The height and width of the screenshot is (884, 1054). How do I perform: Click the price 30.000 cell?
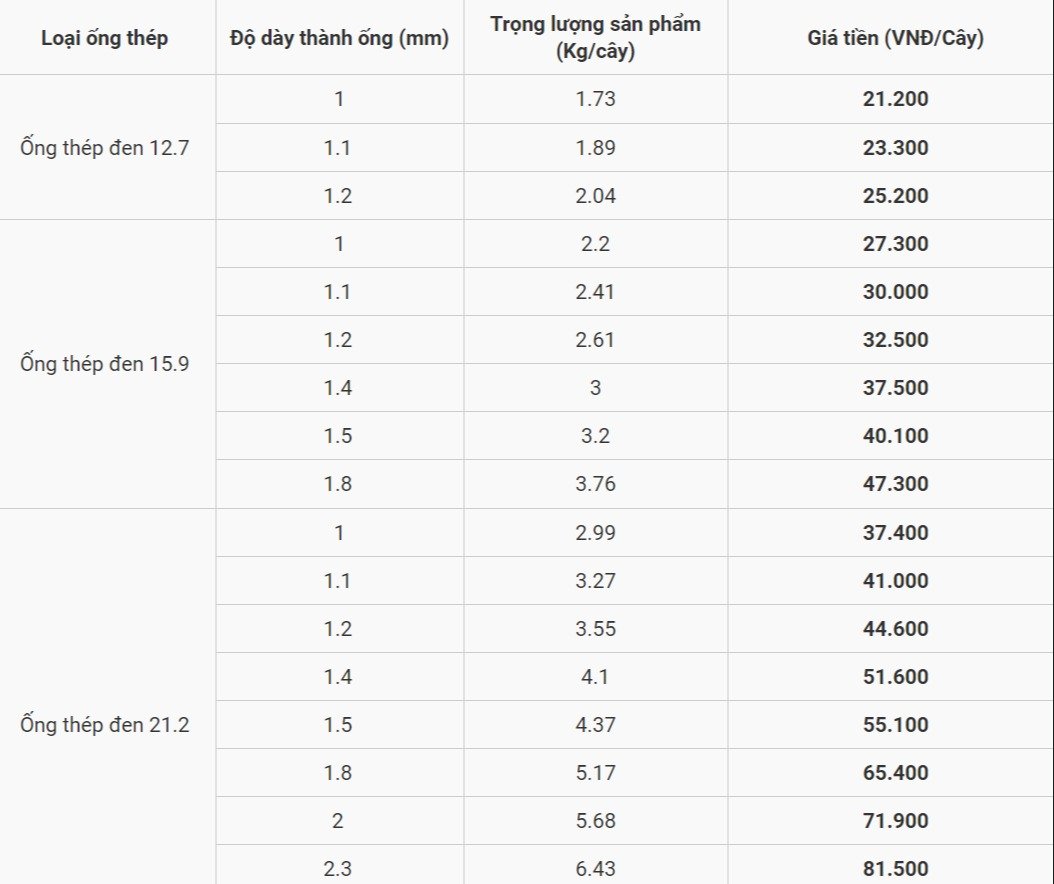895,292
